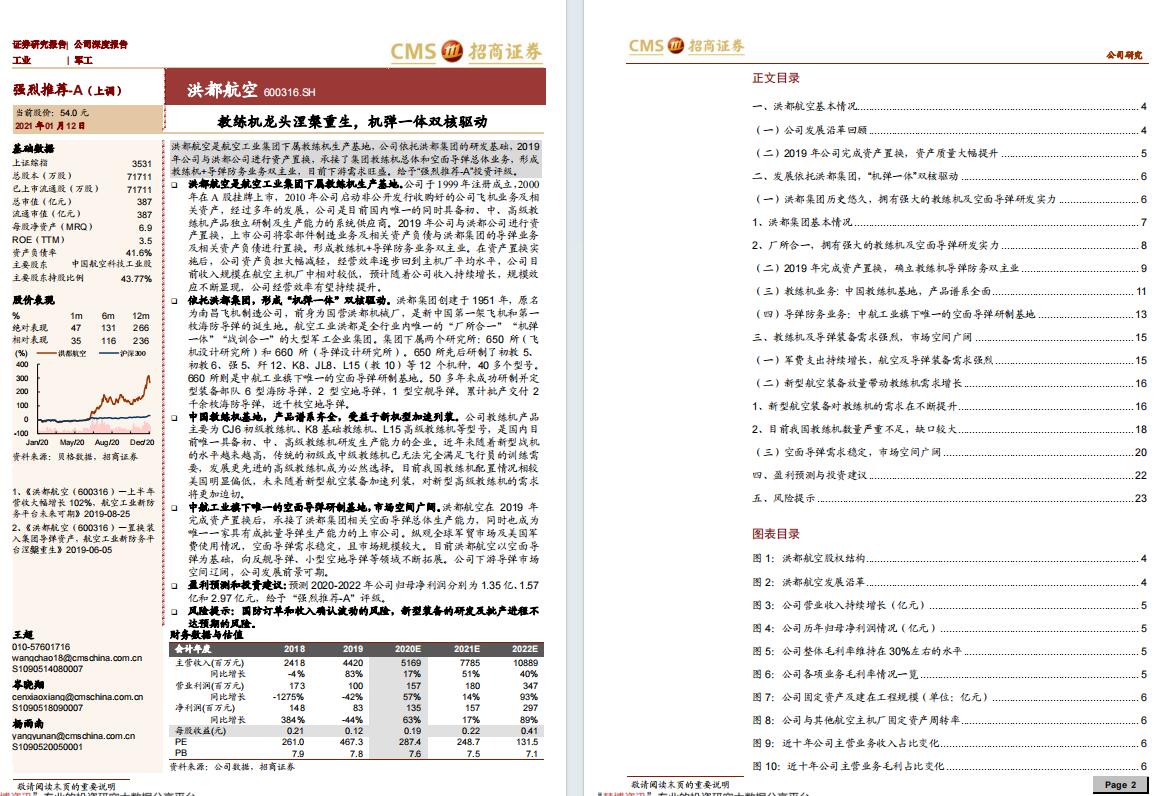Jump to 2、目前我国教练机数量严重不足 entry
The image size is (1159, 796).
click(x=949, y=429)
